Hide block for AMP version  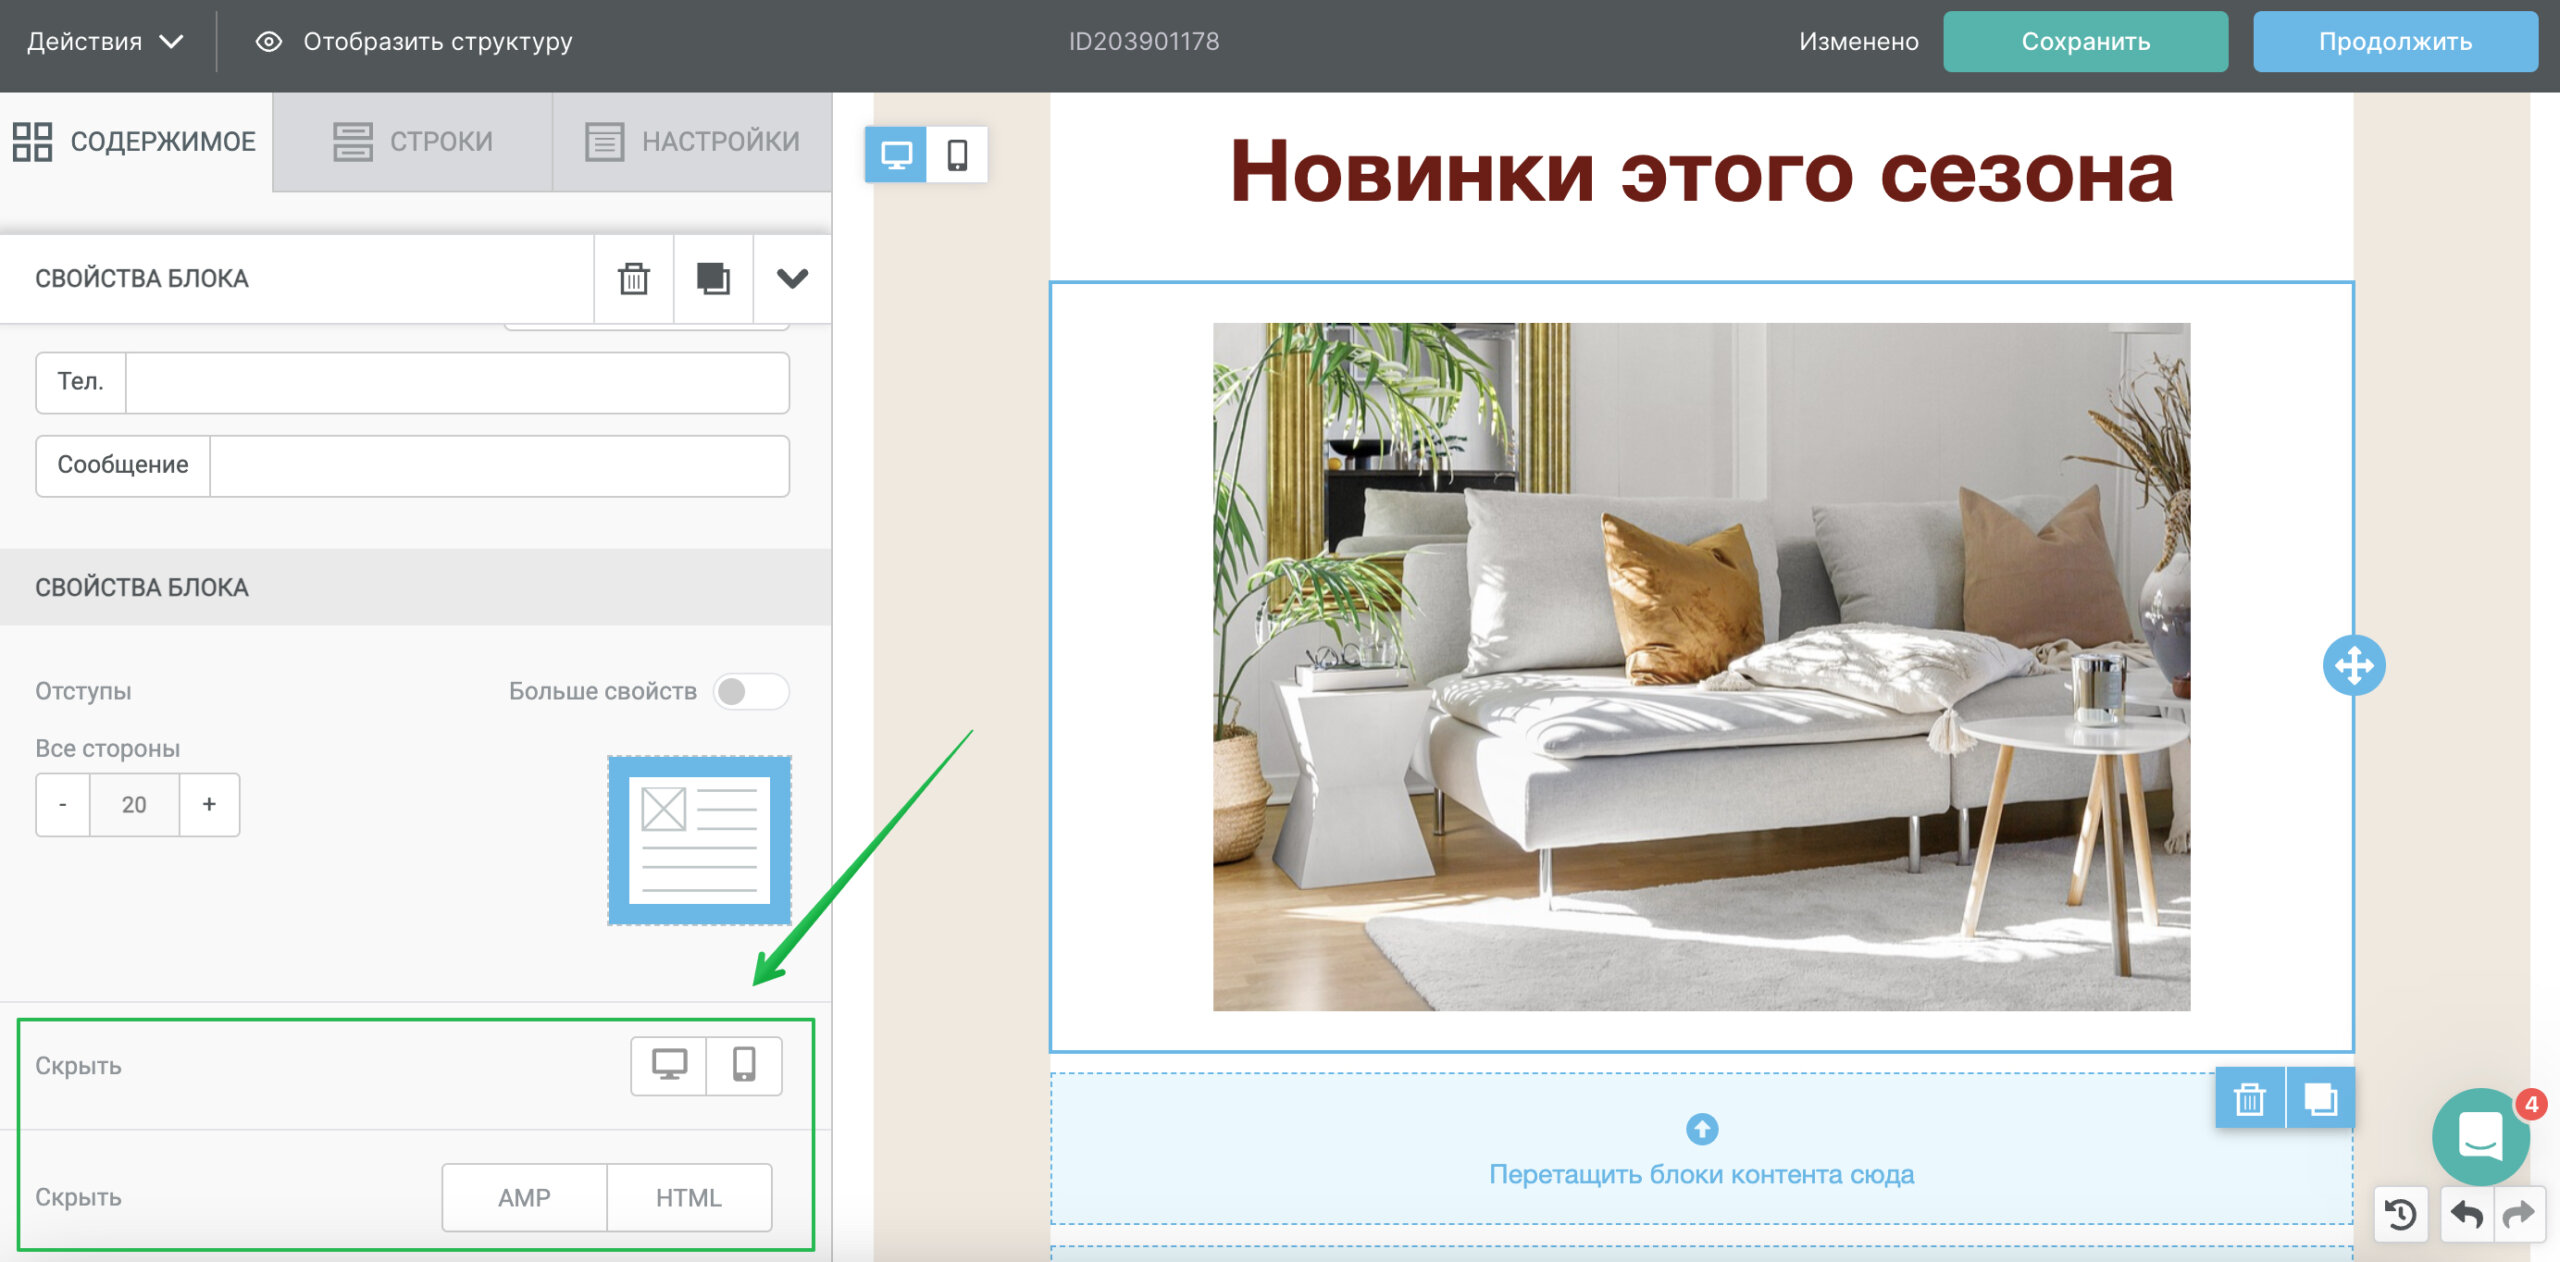(x=524, y=1197)
